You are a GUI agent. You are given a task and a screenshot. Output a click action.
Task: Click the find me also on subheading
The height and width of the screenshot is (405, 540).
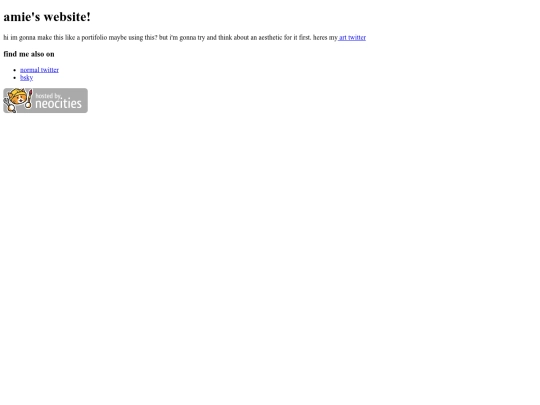[x=29, y=54]
